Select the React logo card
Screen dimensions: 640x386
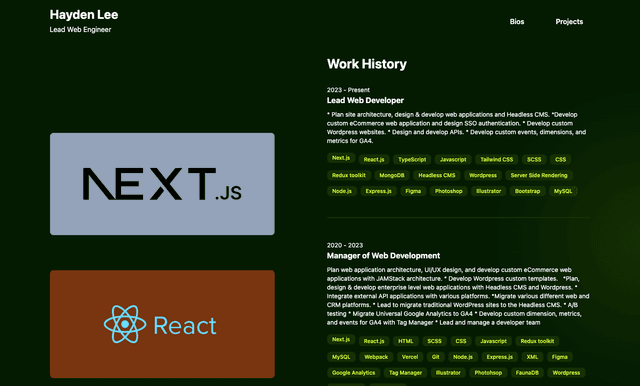click(x=162, y=324)
